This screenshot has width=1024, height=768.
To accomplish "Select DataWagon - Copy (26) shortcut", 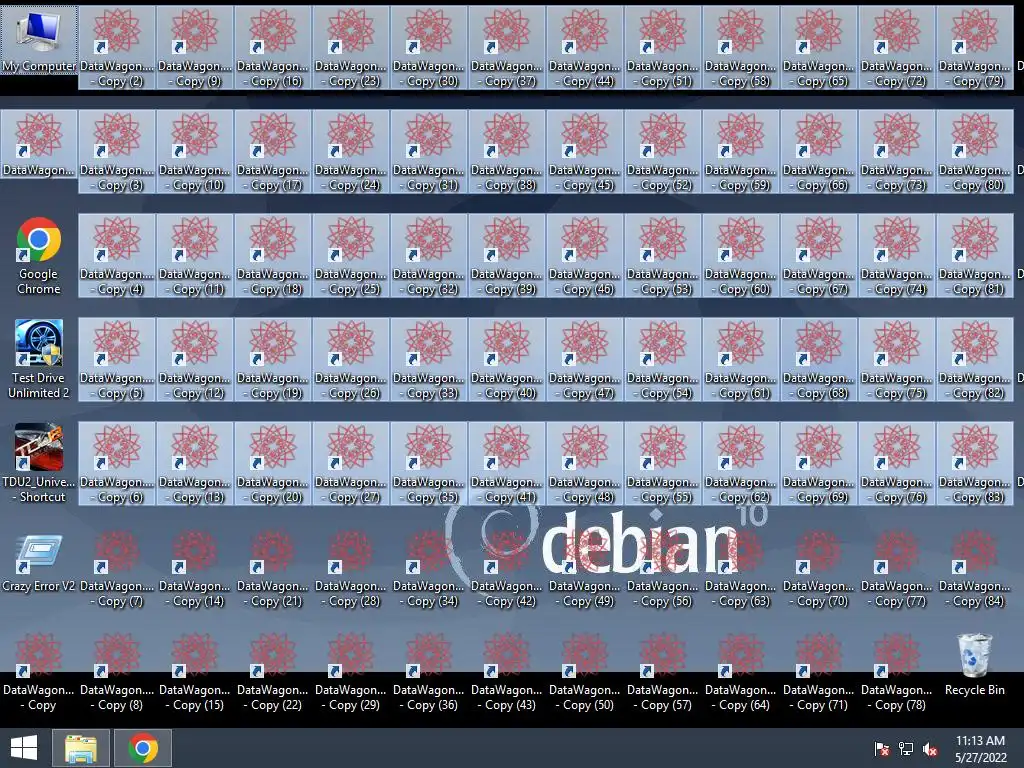I will [x=351, y=360].
